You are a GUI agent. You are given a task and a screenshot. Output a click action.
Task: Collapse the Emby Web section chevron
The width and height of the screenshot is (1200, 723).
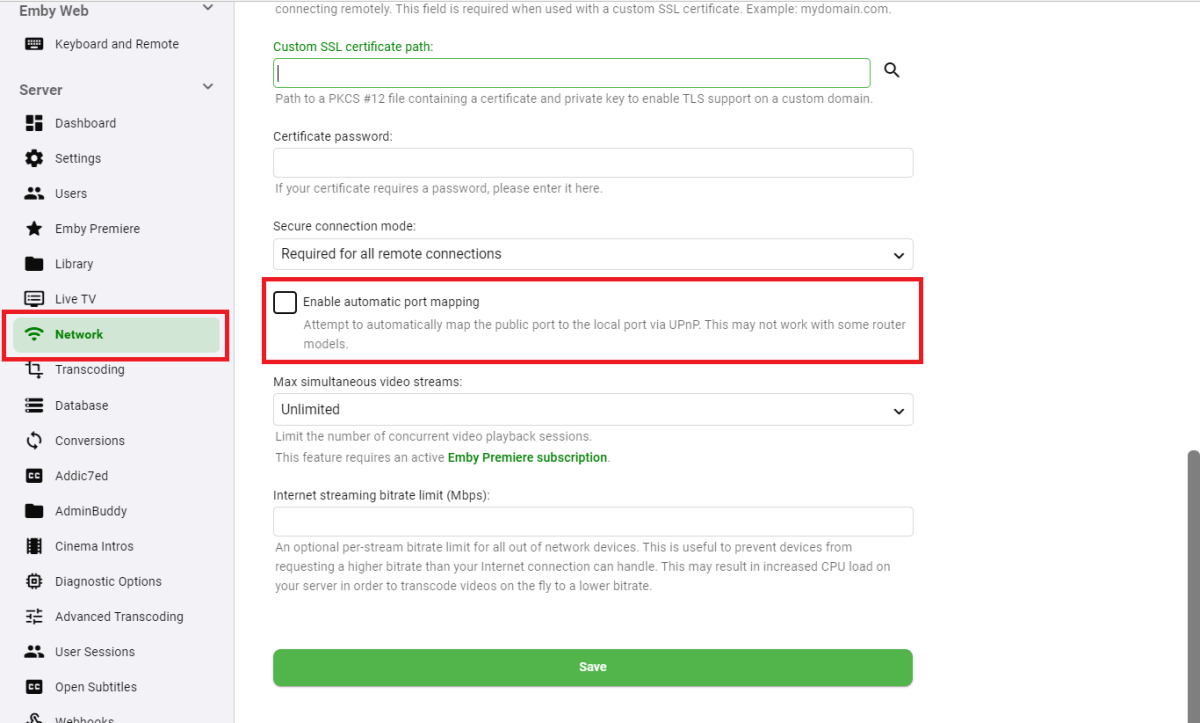point(208,9)
